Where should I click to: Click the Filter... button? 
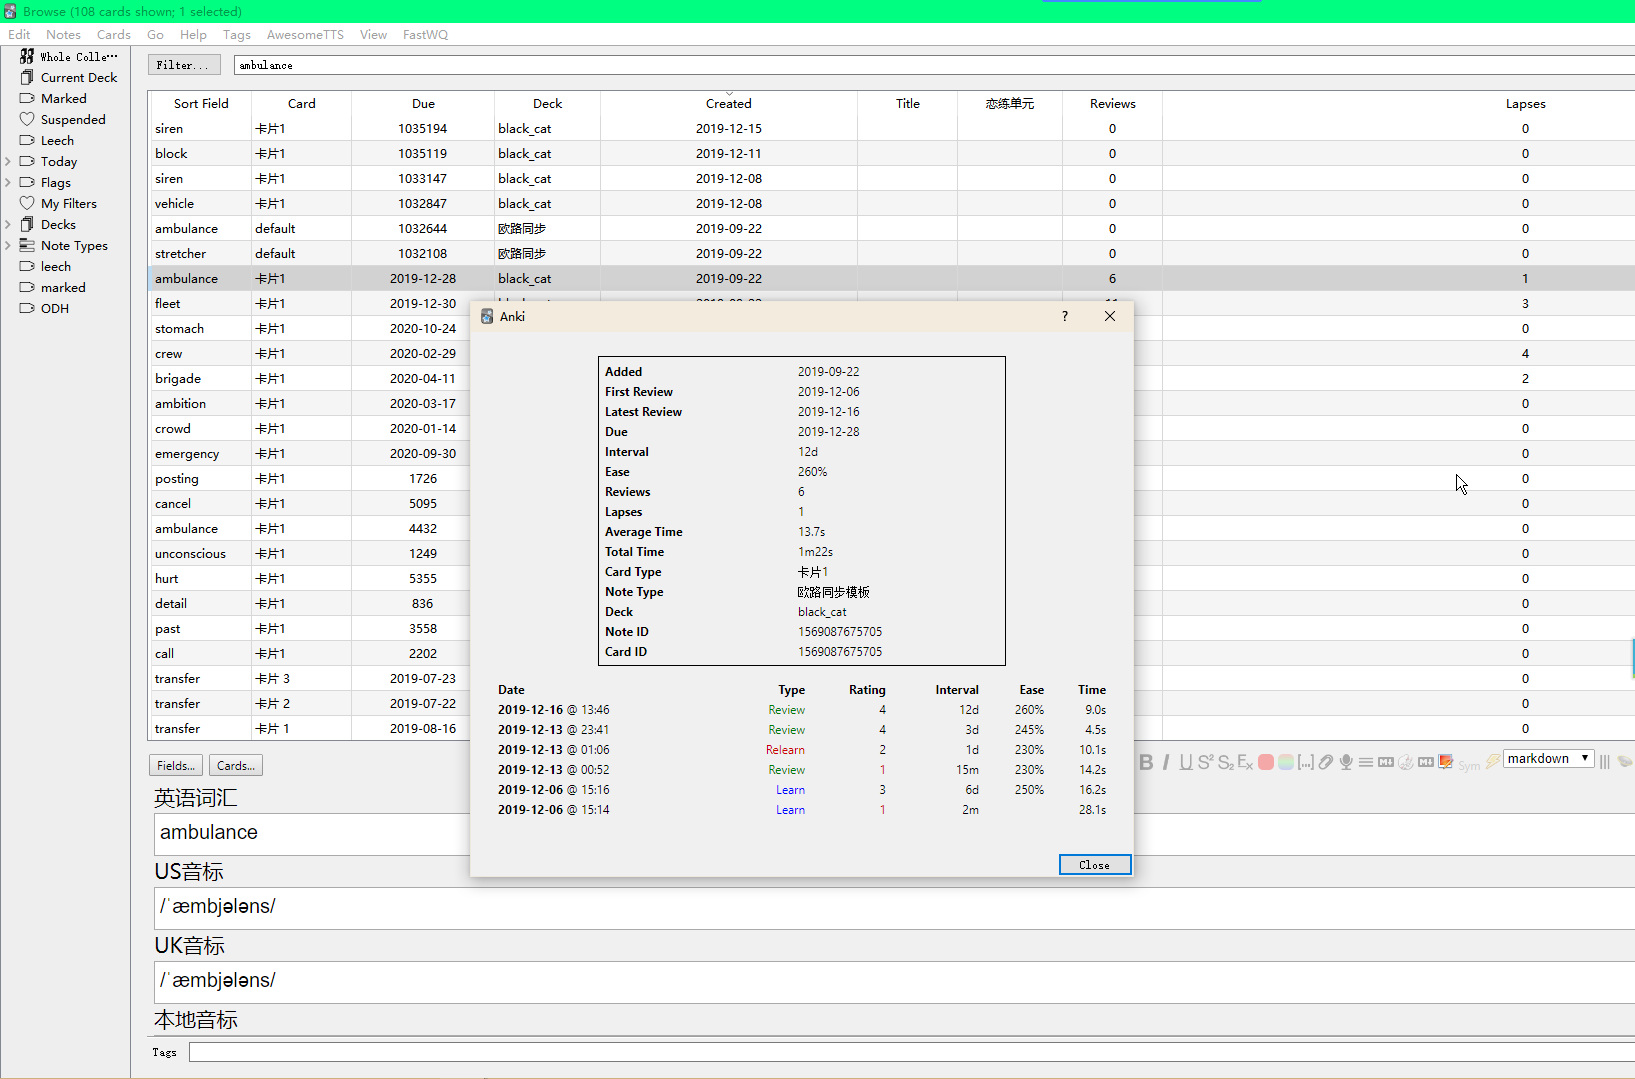(x=184, y=65)
